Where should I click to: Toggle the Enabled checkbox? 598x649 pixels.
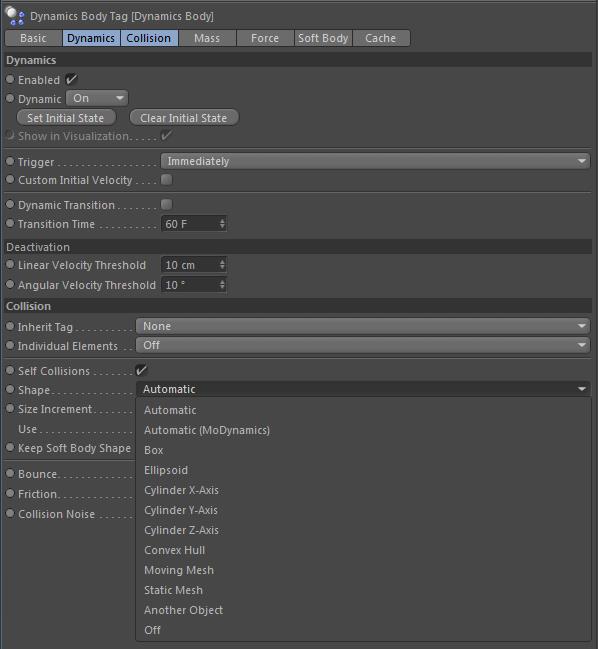coord(71,79)
